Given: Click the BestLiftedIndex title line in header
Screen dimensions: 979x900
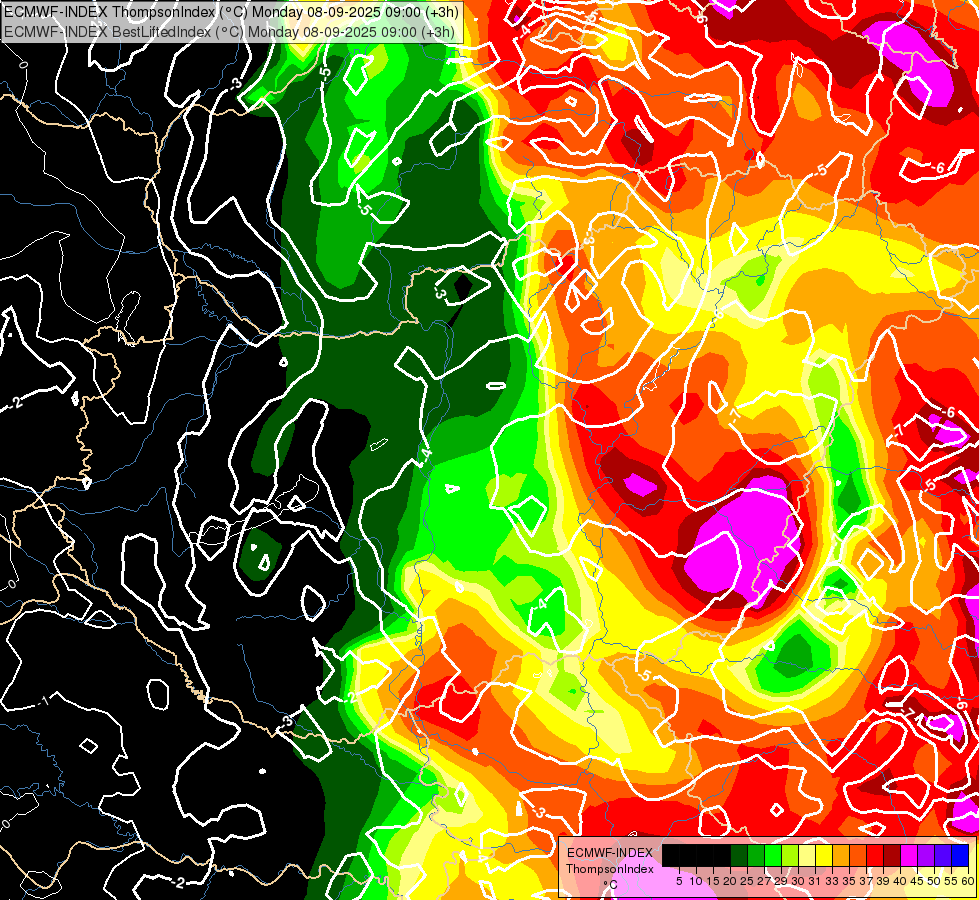Looking at the screenshot, I should point(229,32).
